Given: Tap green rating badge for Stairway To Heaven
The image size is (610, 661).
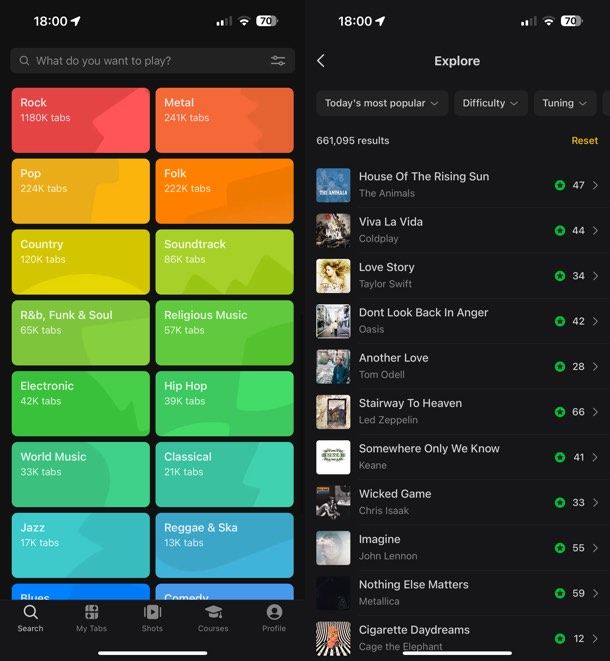Looking at the screenshot, I should coord(560,412).
